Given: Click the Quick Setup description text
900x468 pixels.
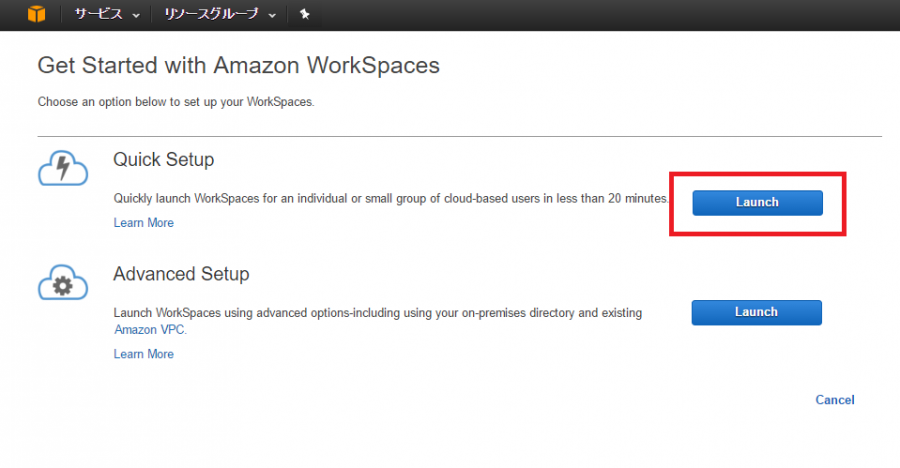Looking at the screenshot, I should click(391, 199).
